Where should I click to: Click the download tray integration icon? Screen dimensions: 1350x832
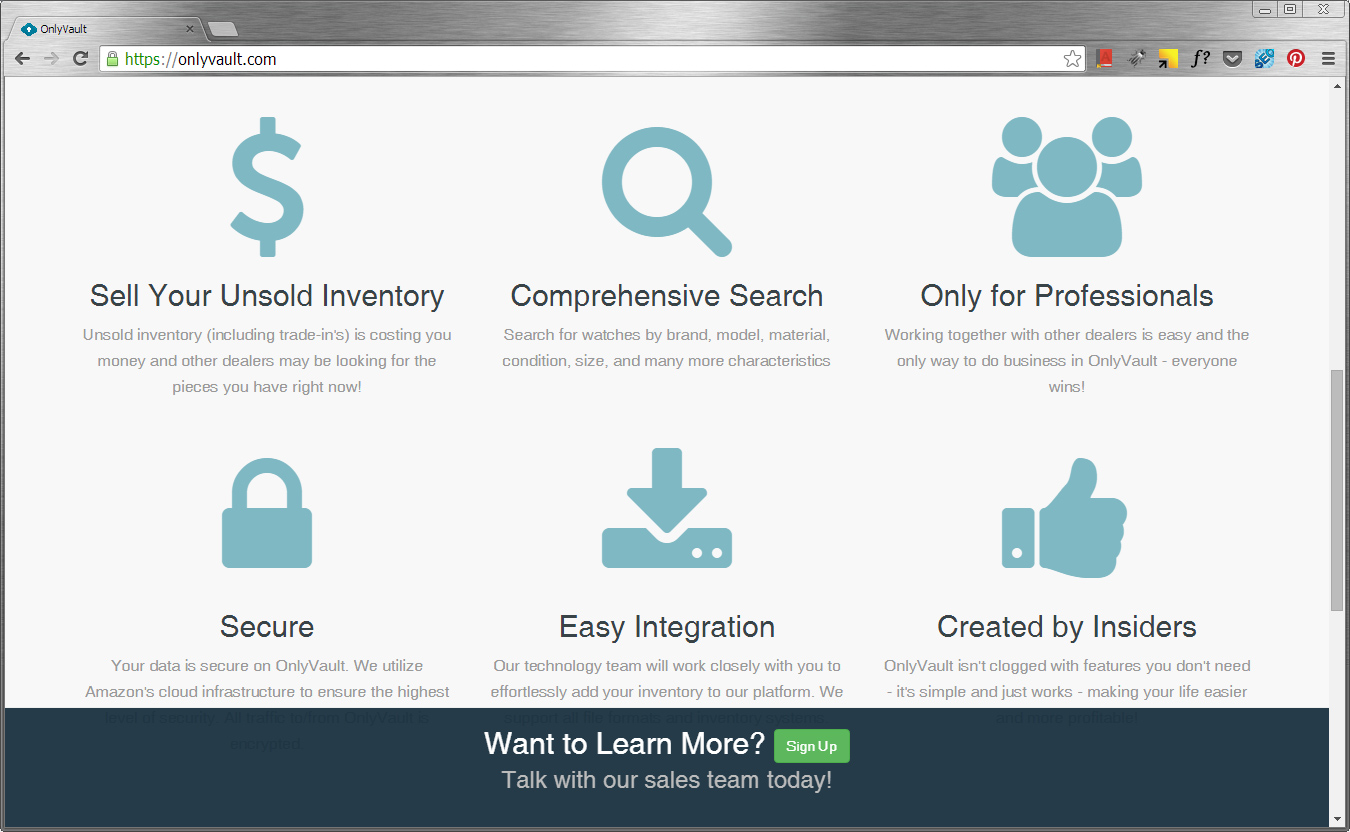(x=667, y=508)
